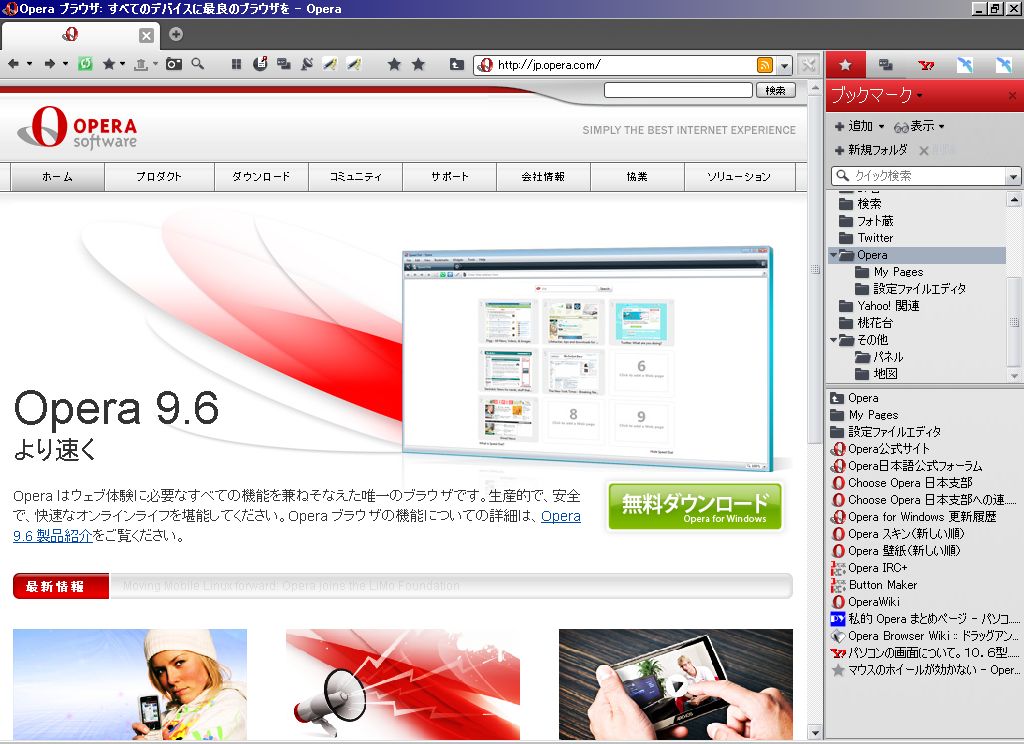
Task: Open the ブックマーク panel title dropdown
Action: (x=920, y=95)
